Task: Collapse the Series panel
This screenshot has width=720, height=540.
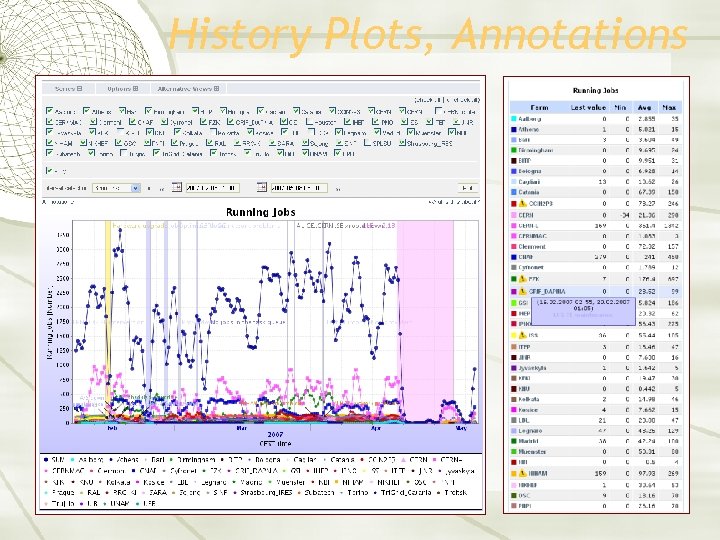Action: pos(79,89)
